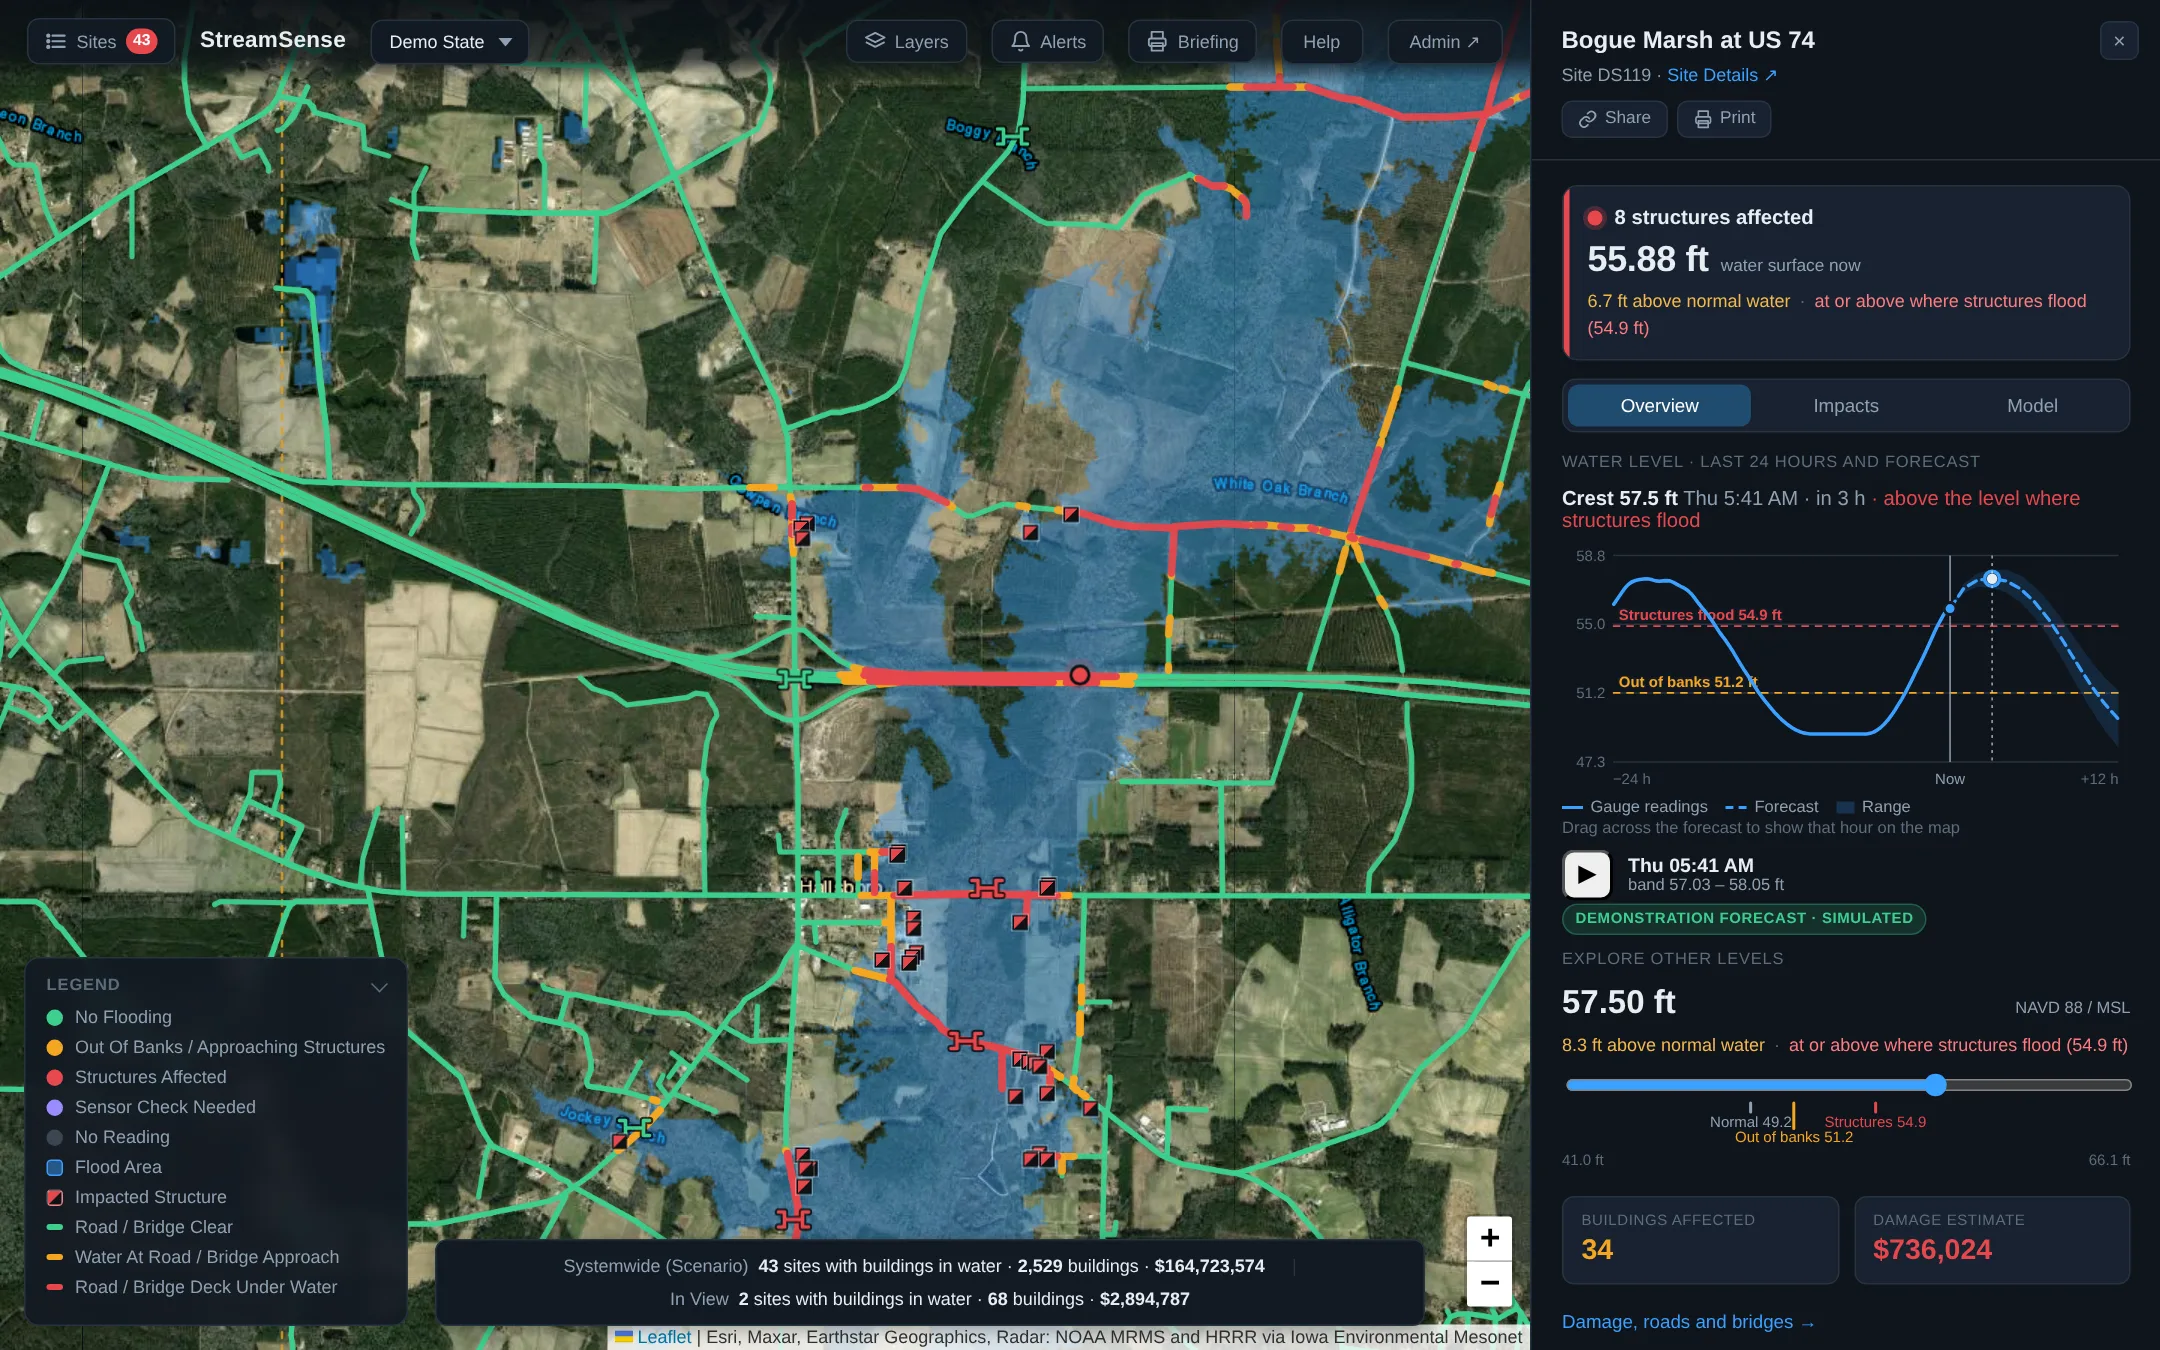2160x1350 pixels.
Task: Switch to the Model tab
Action: point(2032,405)
